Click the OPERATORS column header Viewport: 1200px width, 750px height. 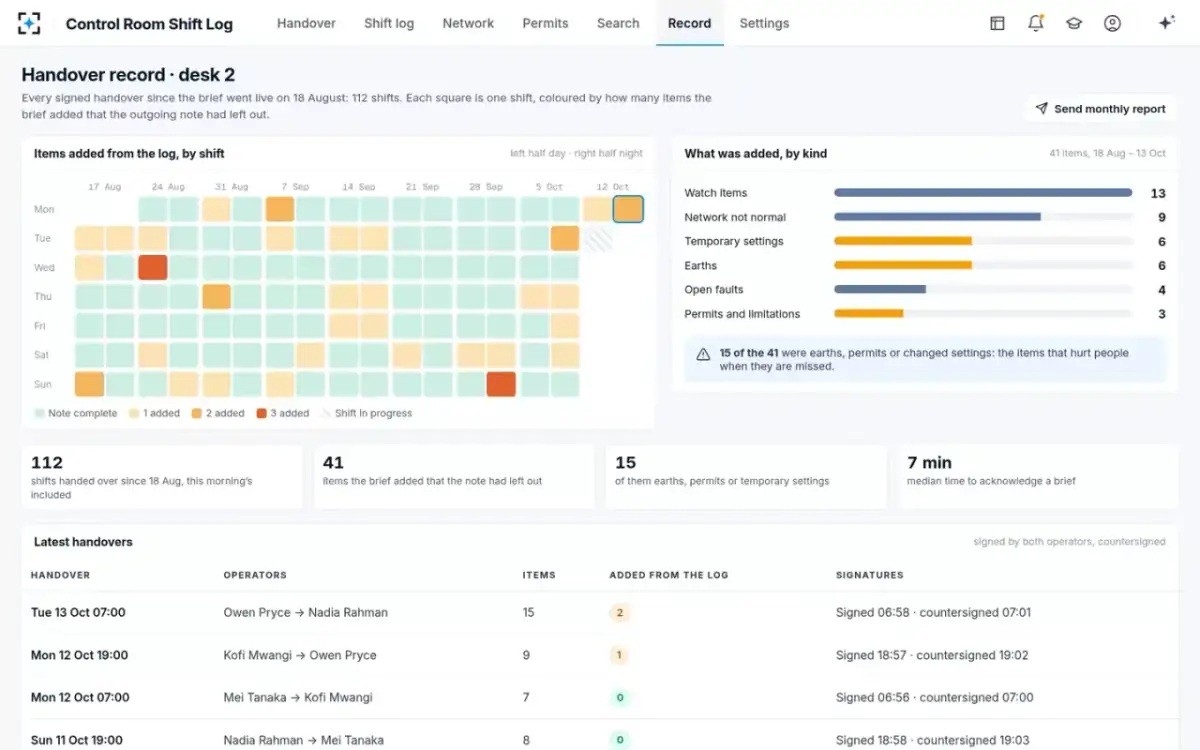pos(255,575)
